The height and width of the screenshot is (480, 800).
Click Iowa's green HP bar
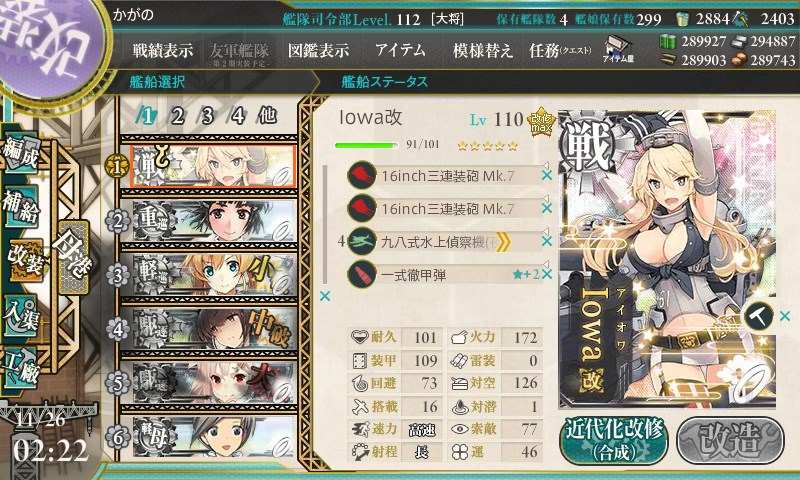[x=366, y=145]
